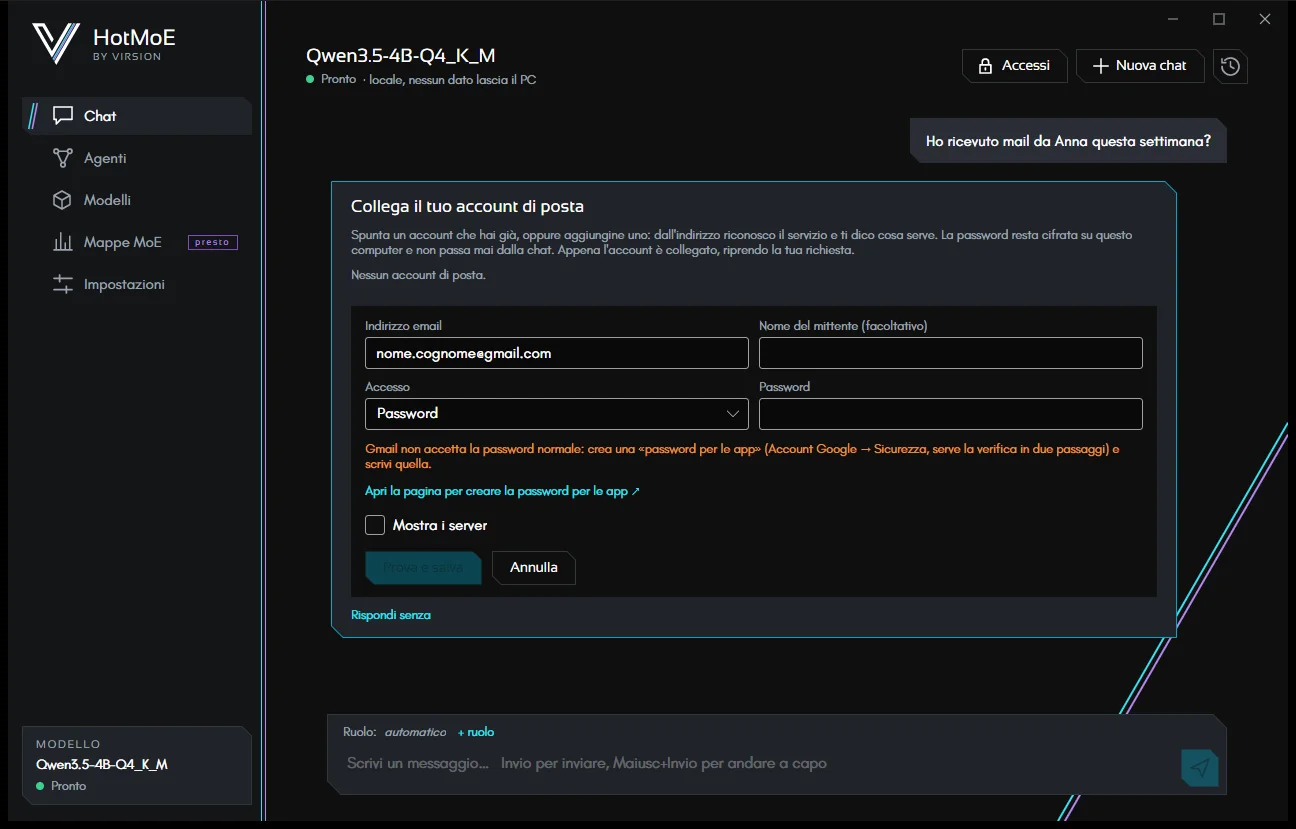This screenshot has height=829, width=1296.
Task: Enable the Mostra i server checkbox
Action: (x=375, y=525)
